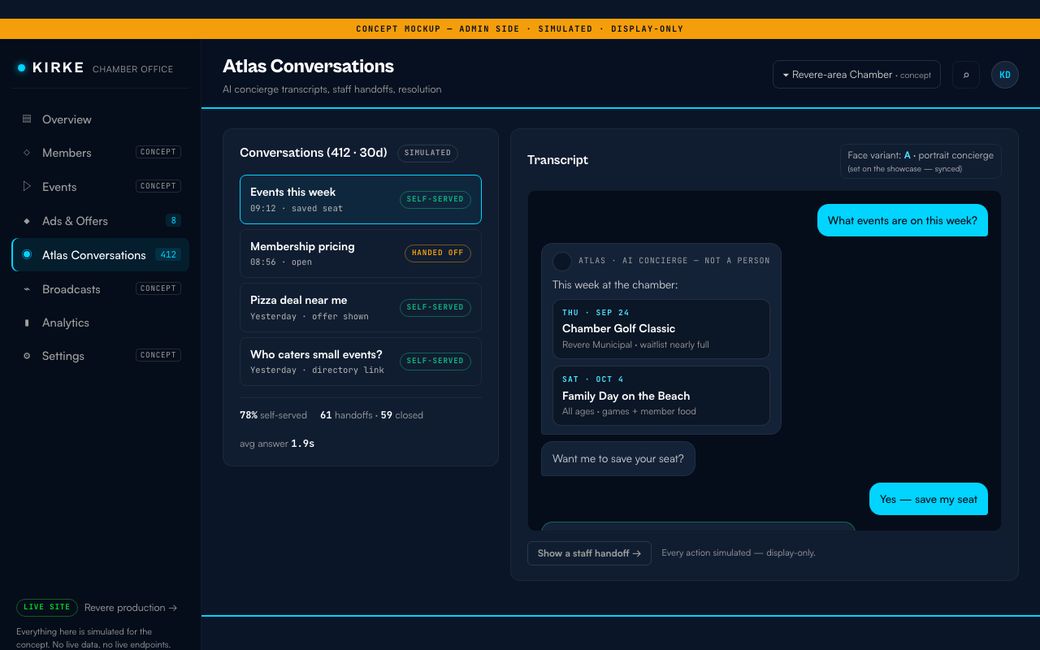Click the Atlas Conversations page heading
This screenshot has height=650, width=1040.
pos(308,66)
